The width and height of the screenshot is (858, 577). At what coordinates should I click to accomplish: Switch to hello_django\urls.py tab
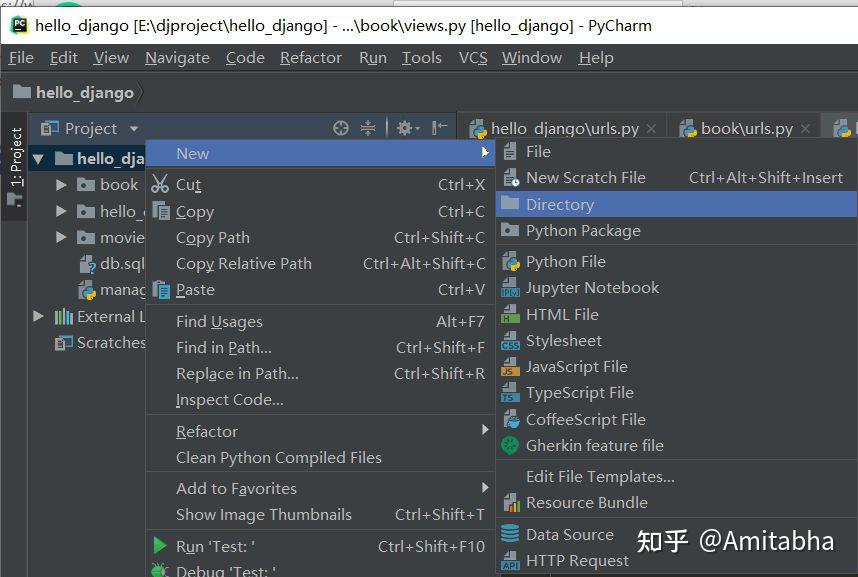coord(564,129)
